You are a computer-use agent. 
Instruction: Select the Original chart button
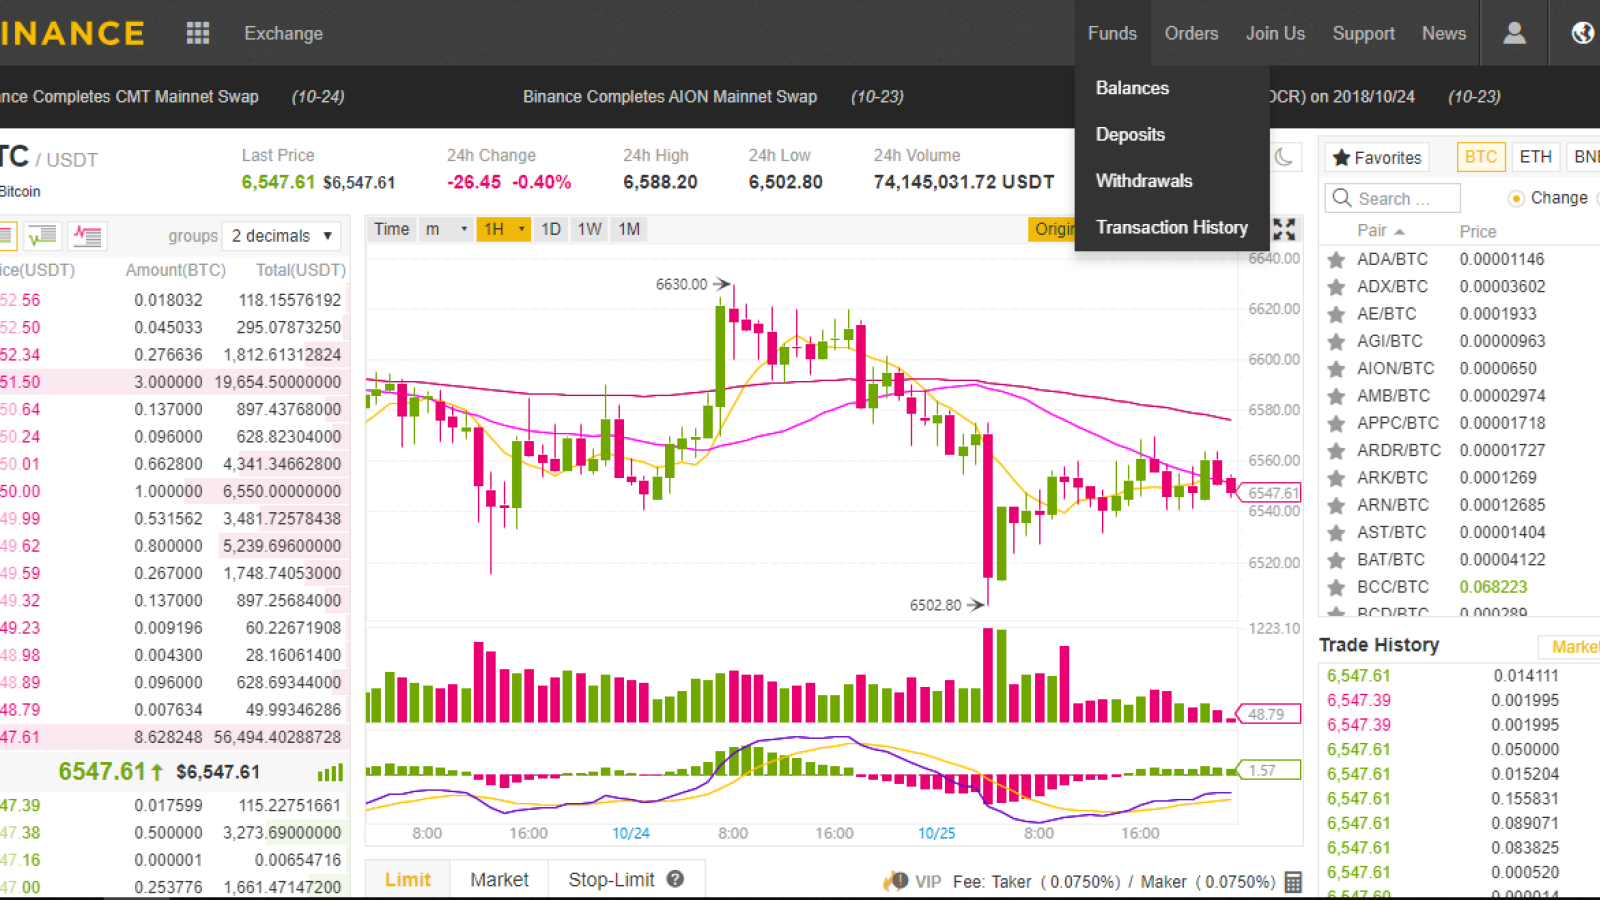[1052, 229]
